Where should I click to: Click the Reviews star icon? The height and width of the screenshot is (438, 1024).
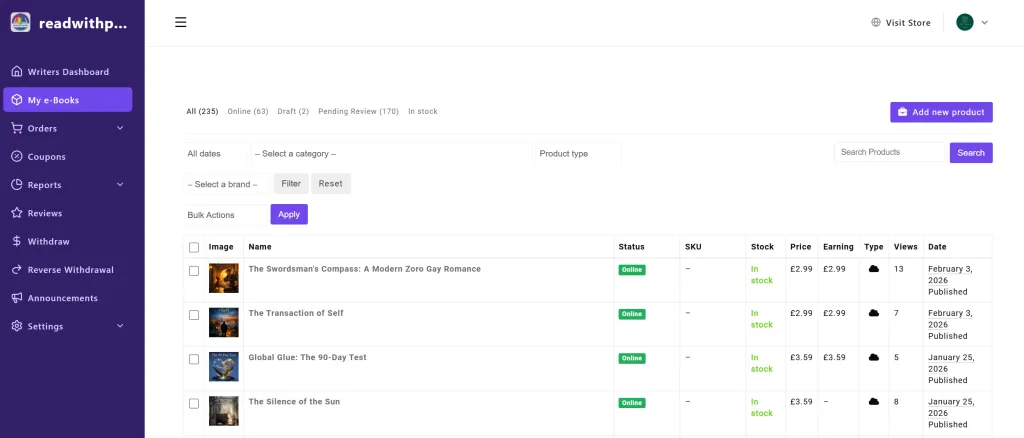point(17,213)
